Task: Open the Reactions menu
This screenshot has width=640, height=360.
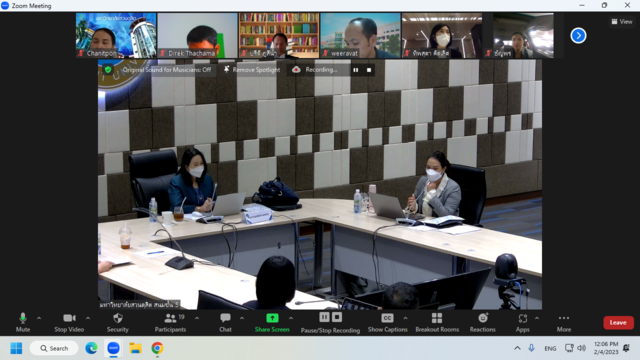Action: tap(482, 322)
